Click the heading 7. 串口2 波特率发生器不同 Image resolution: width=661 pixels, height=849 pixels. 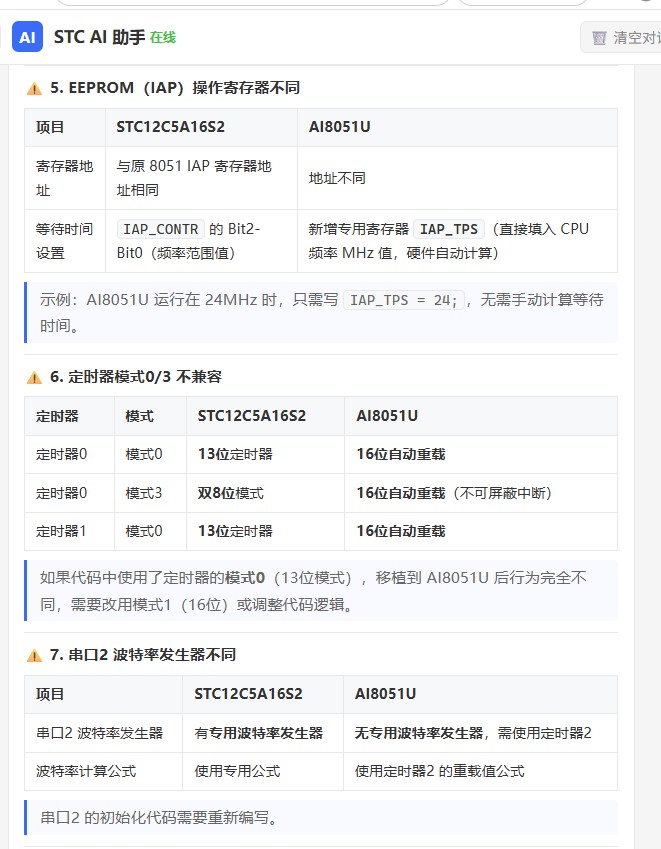(x=143, y=655)
